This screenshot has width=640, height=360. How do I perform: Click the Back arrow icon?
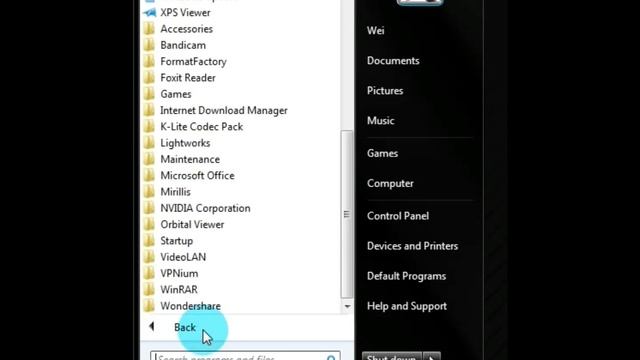(x=152, y=327)
